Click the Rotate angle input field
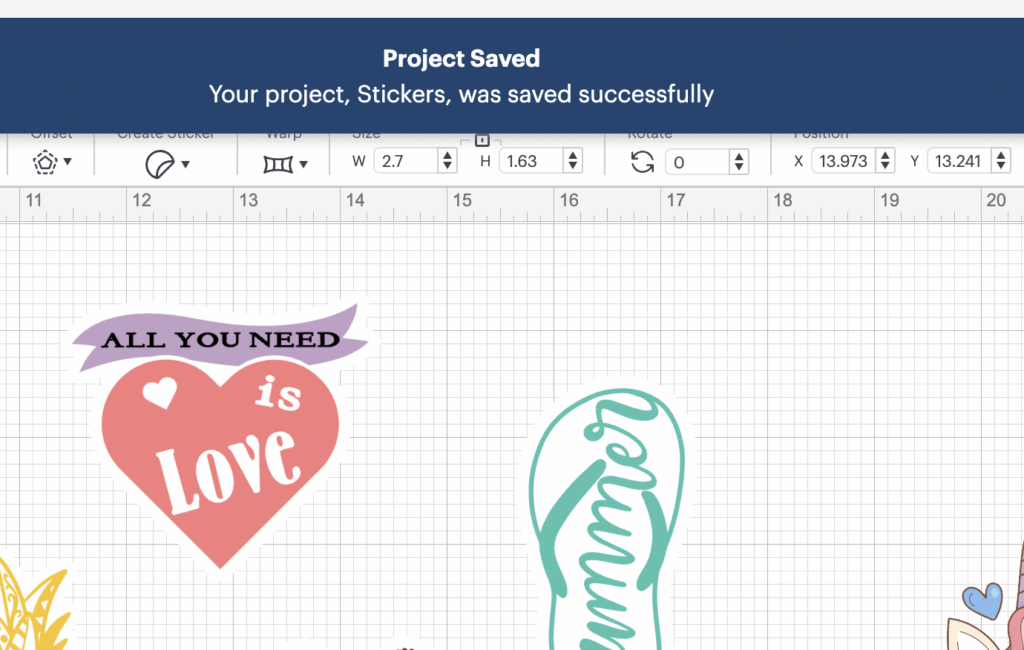This screenshot has height=650, width=1024. coord(697,162)
